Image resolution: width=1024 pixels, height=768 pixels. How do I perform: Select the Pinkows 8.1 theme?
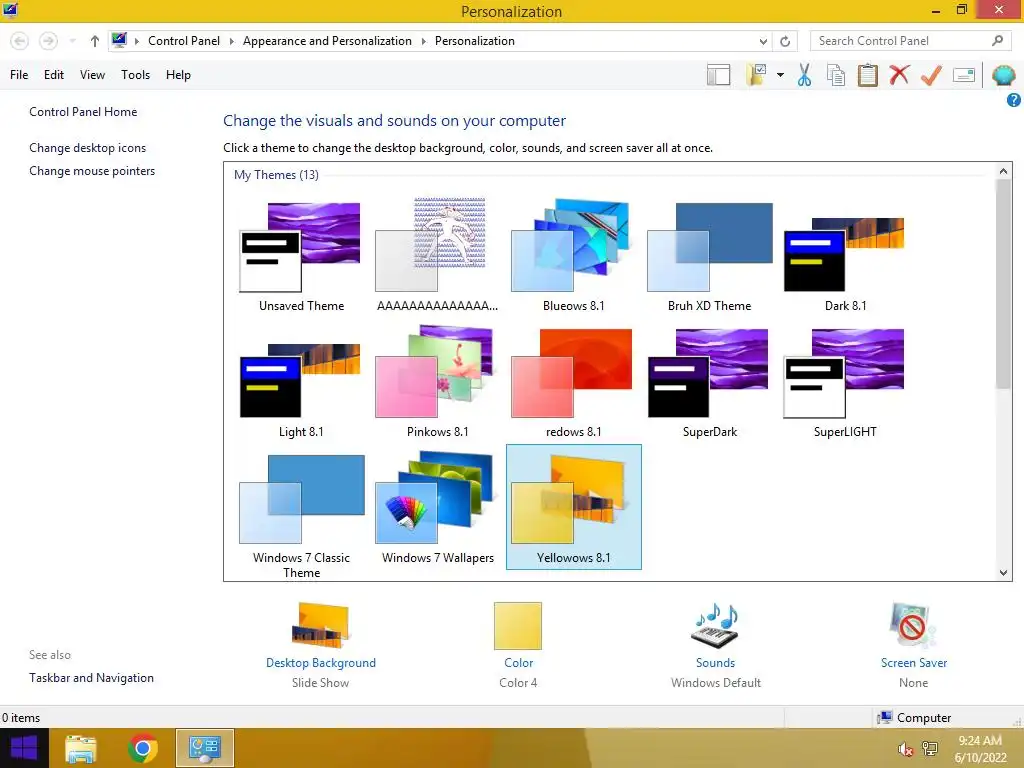tap(437, 381)
